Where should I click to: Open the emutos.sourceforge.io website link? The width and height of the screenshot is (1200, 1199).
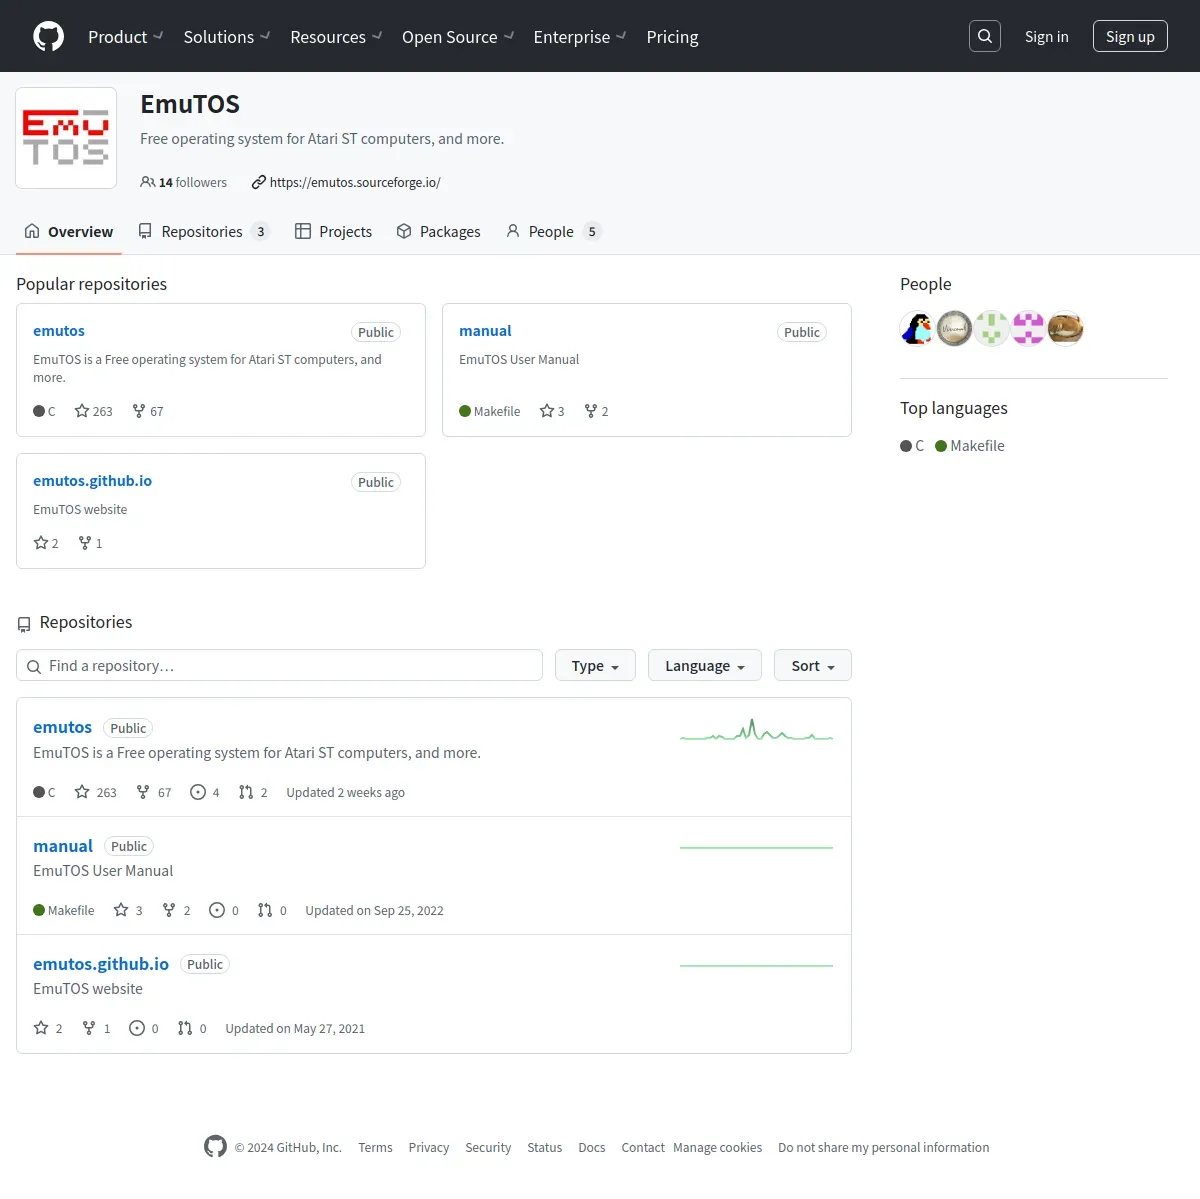tap(355, 182)
